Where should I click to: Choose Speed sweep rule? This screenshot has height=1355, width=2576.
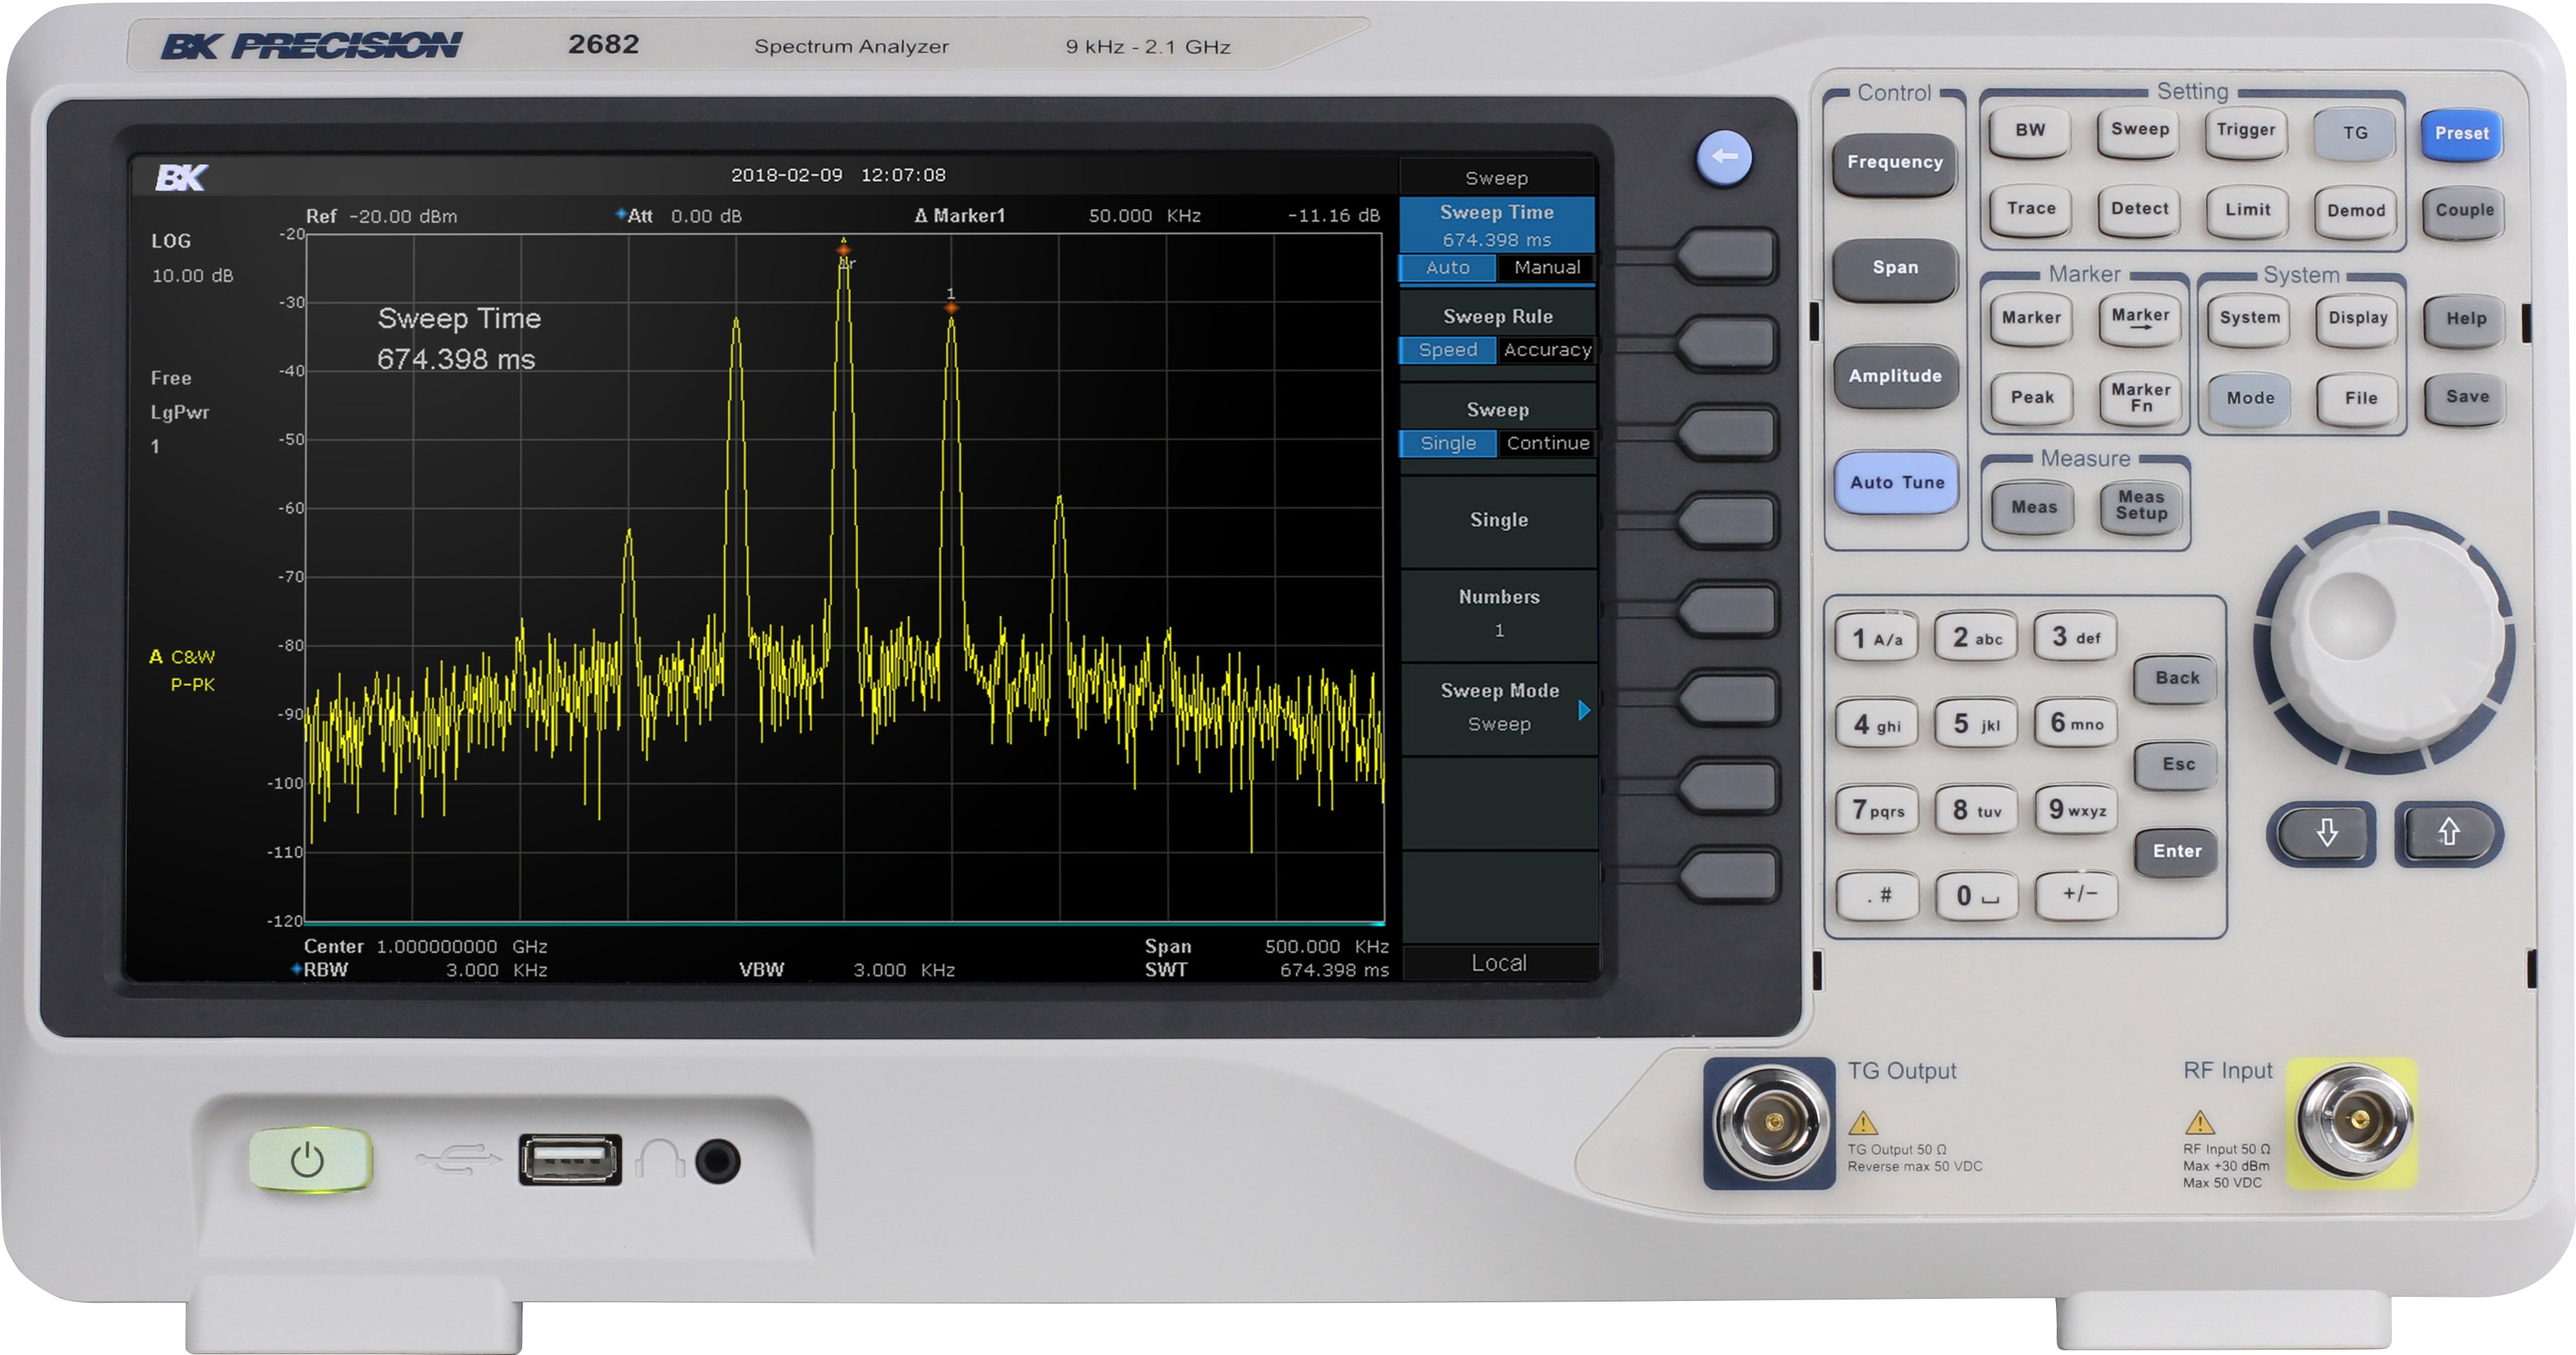tap(1447, 350)
